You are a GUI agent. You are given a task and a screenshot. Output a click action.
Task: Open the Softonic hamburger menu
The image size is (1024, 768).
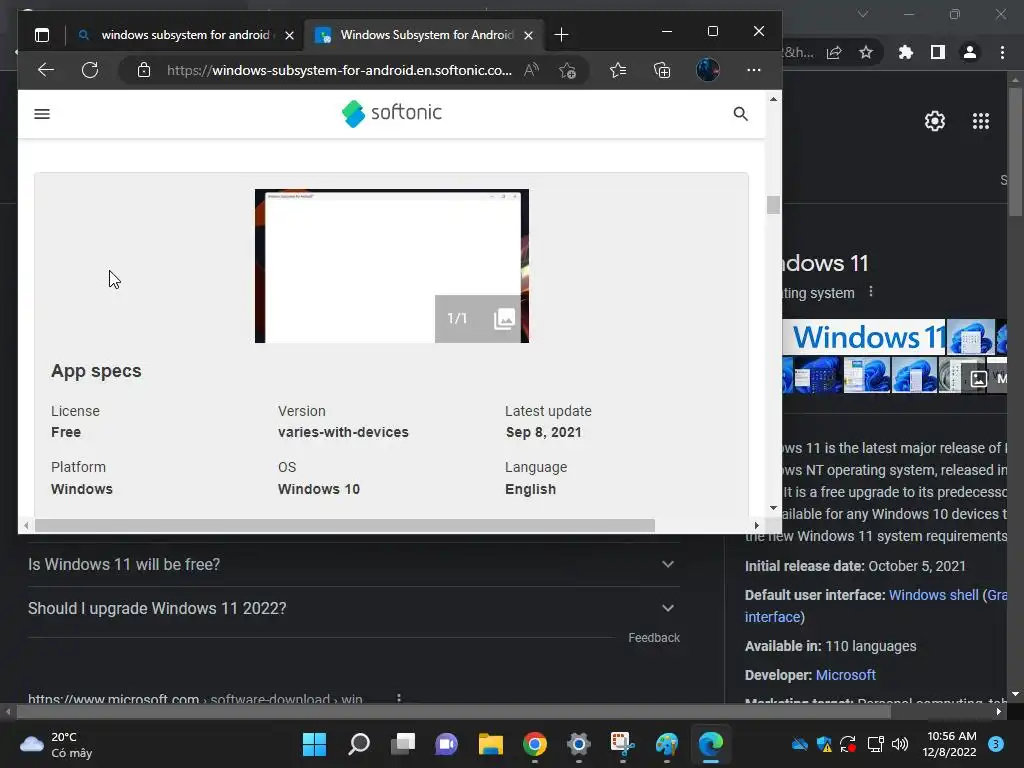click(42, 114)
